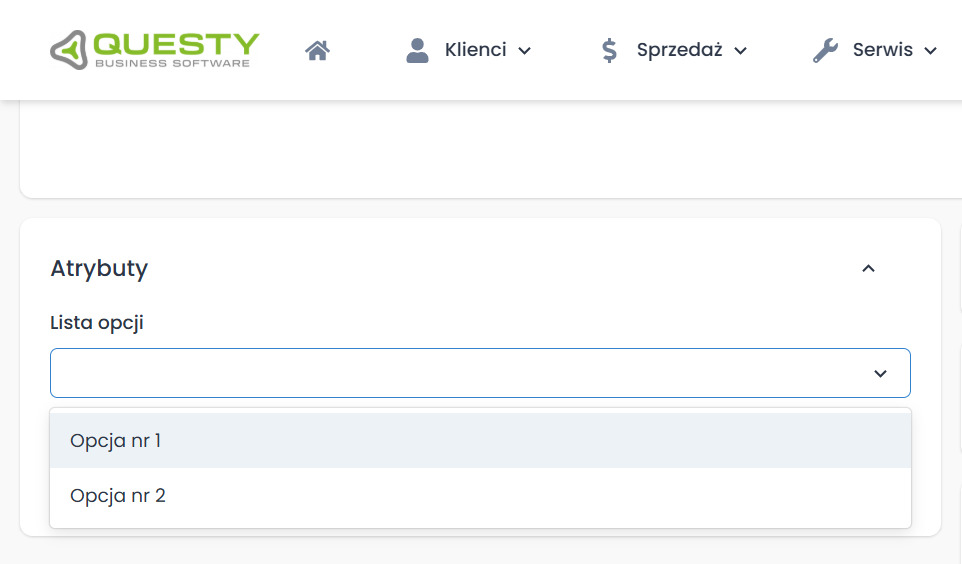Choose Opcja nr 2 from list
Screen dimensions: 962x564
tap(118, 495)
